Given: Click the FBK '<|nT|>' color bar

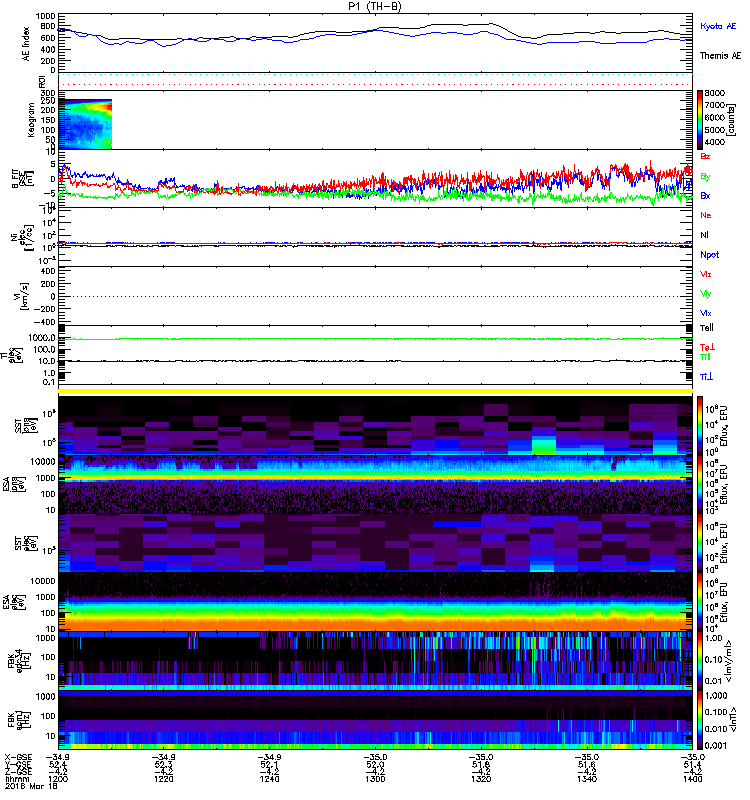Looking at the screenshot, I should 700,720.
